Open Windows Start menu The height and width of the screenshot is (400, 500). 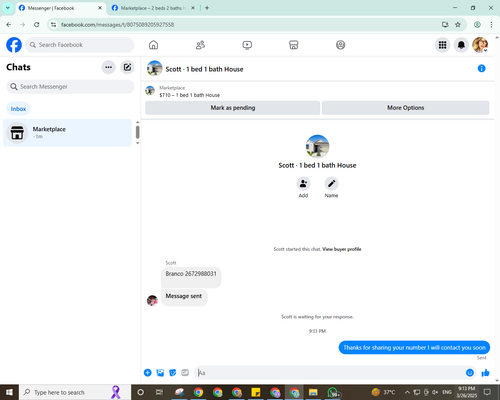(9, 392)
